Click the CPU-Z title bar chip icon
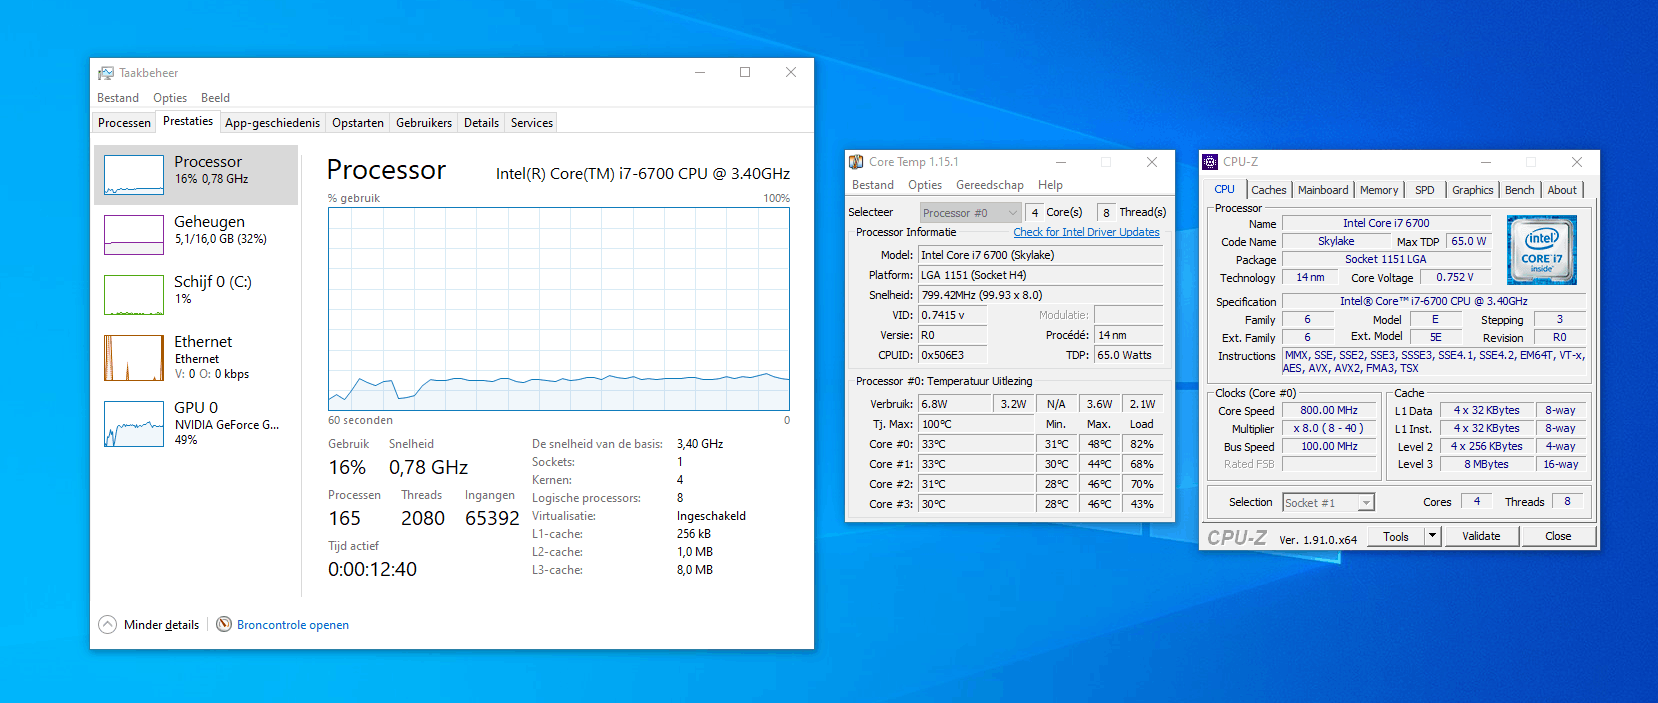The width and height of the screenshot is (1658, 703). [1210, 162]
